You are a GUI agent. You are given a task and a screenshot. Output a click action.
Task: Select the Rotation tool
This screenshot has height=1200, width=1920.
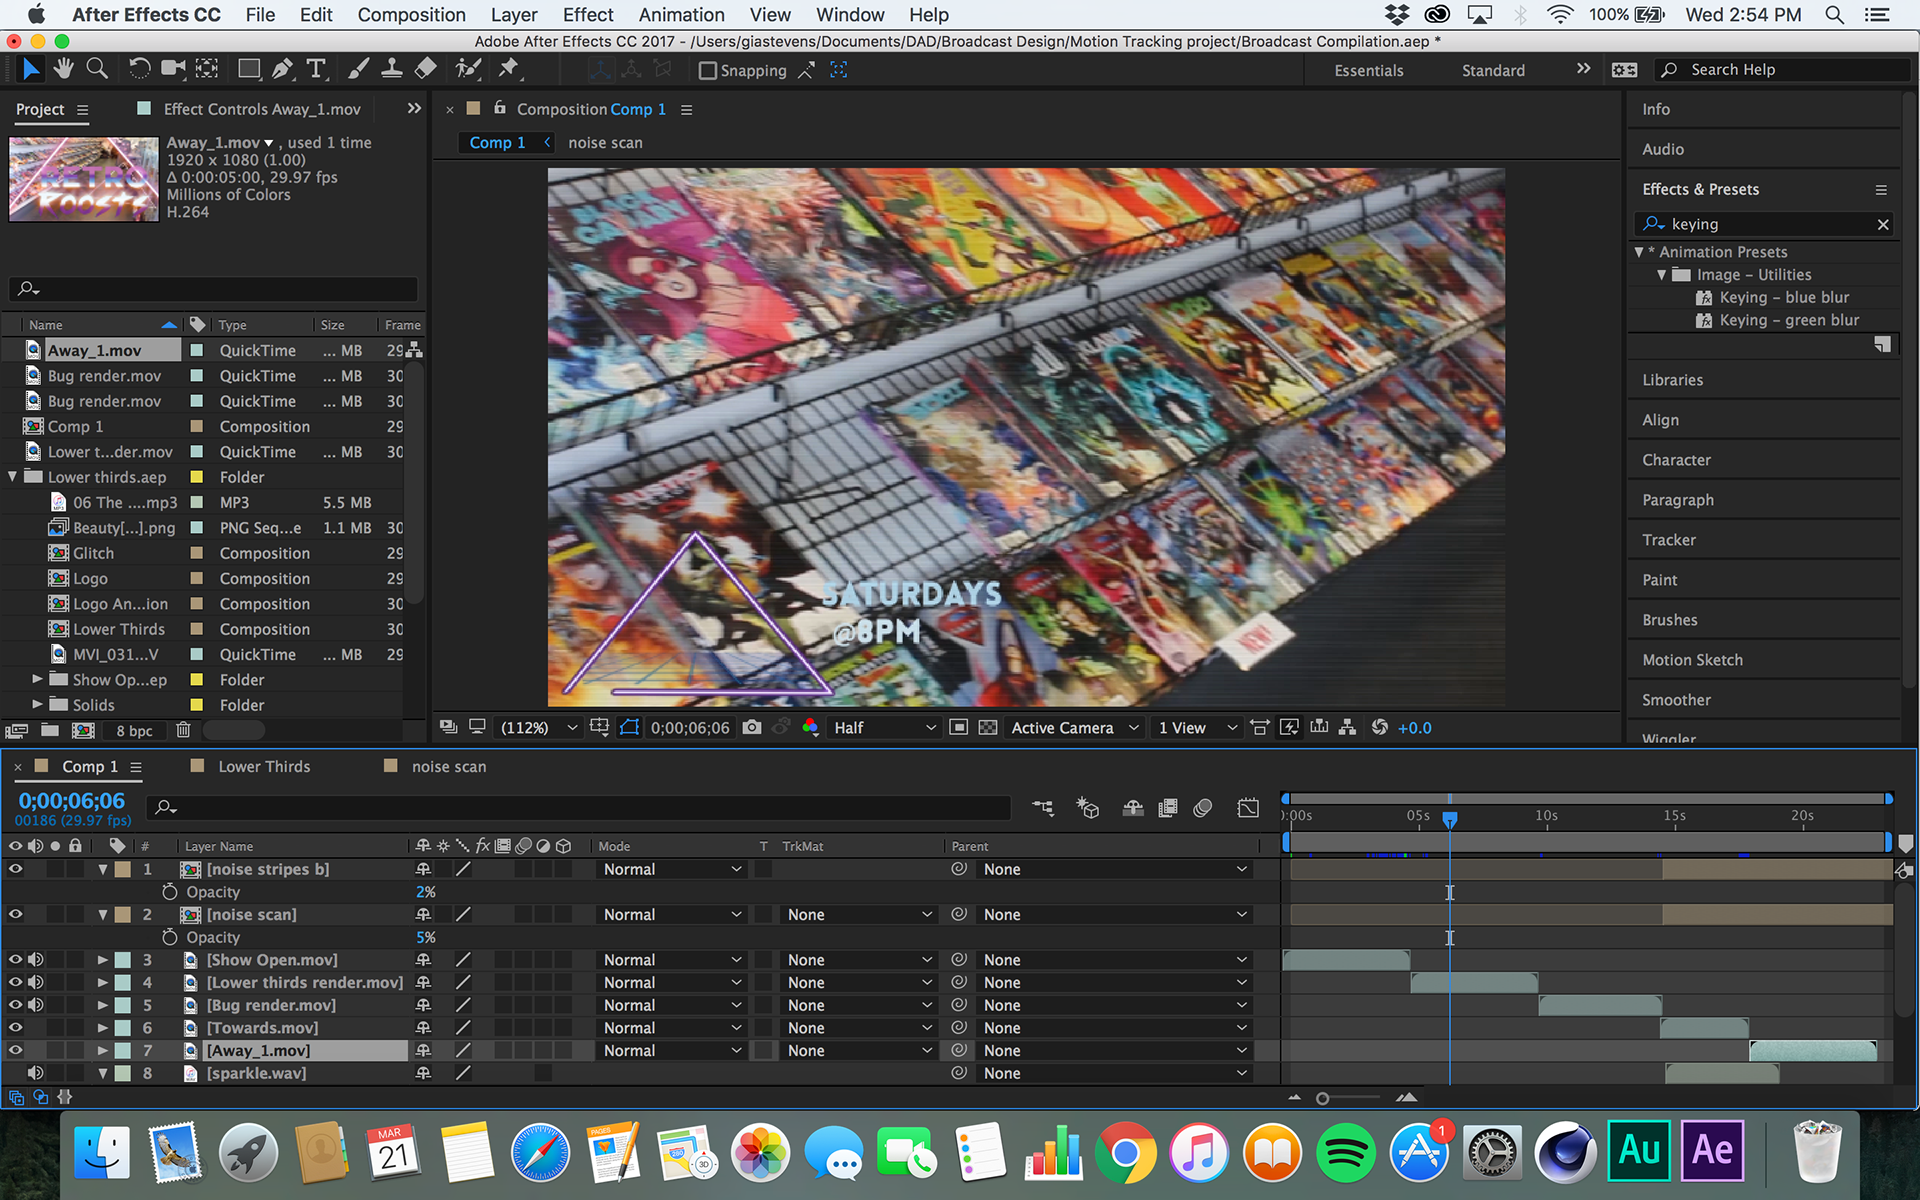tap(139, 69)
